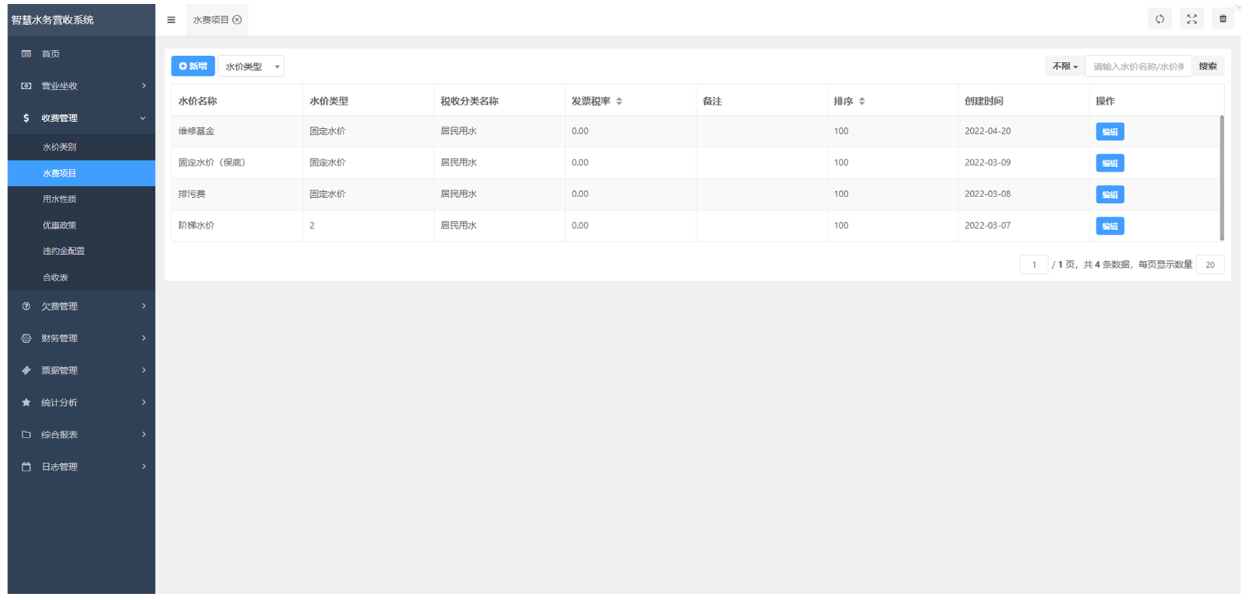
Task: Click 编辑 for the 排污费 row
Action: pyautogui.click(x=1109, y=194)
